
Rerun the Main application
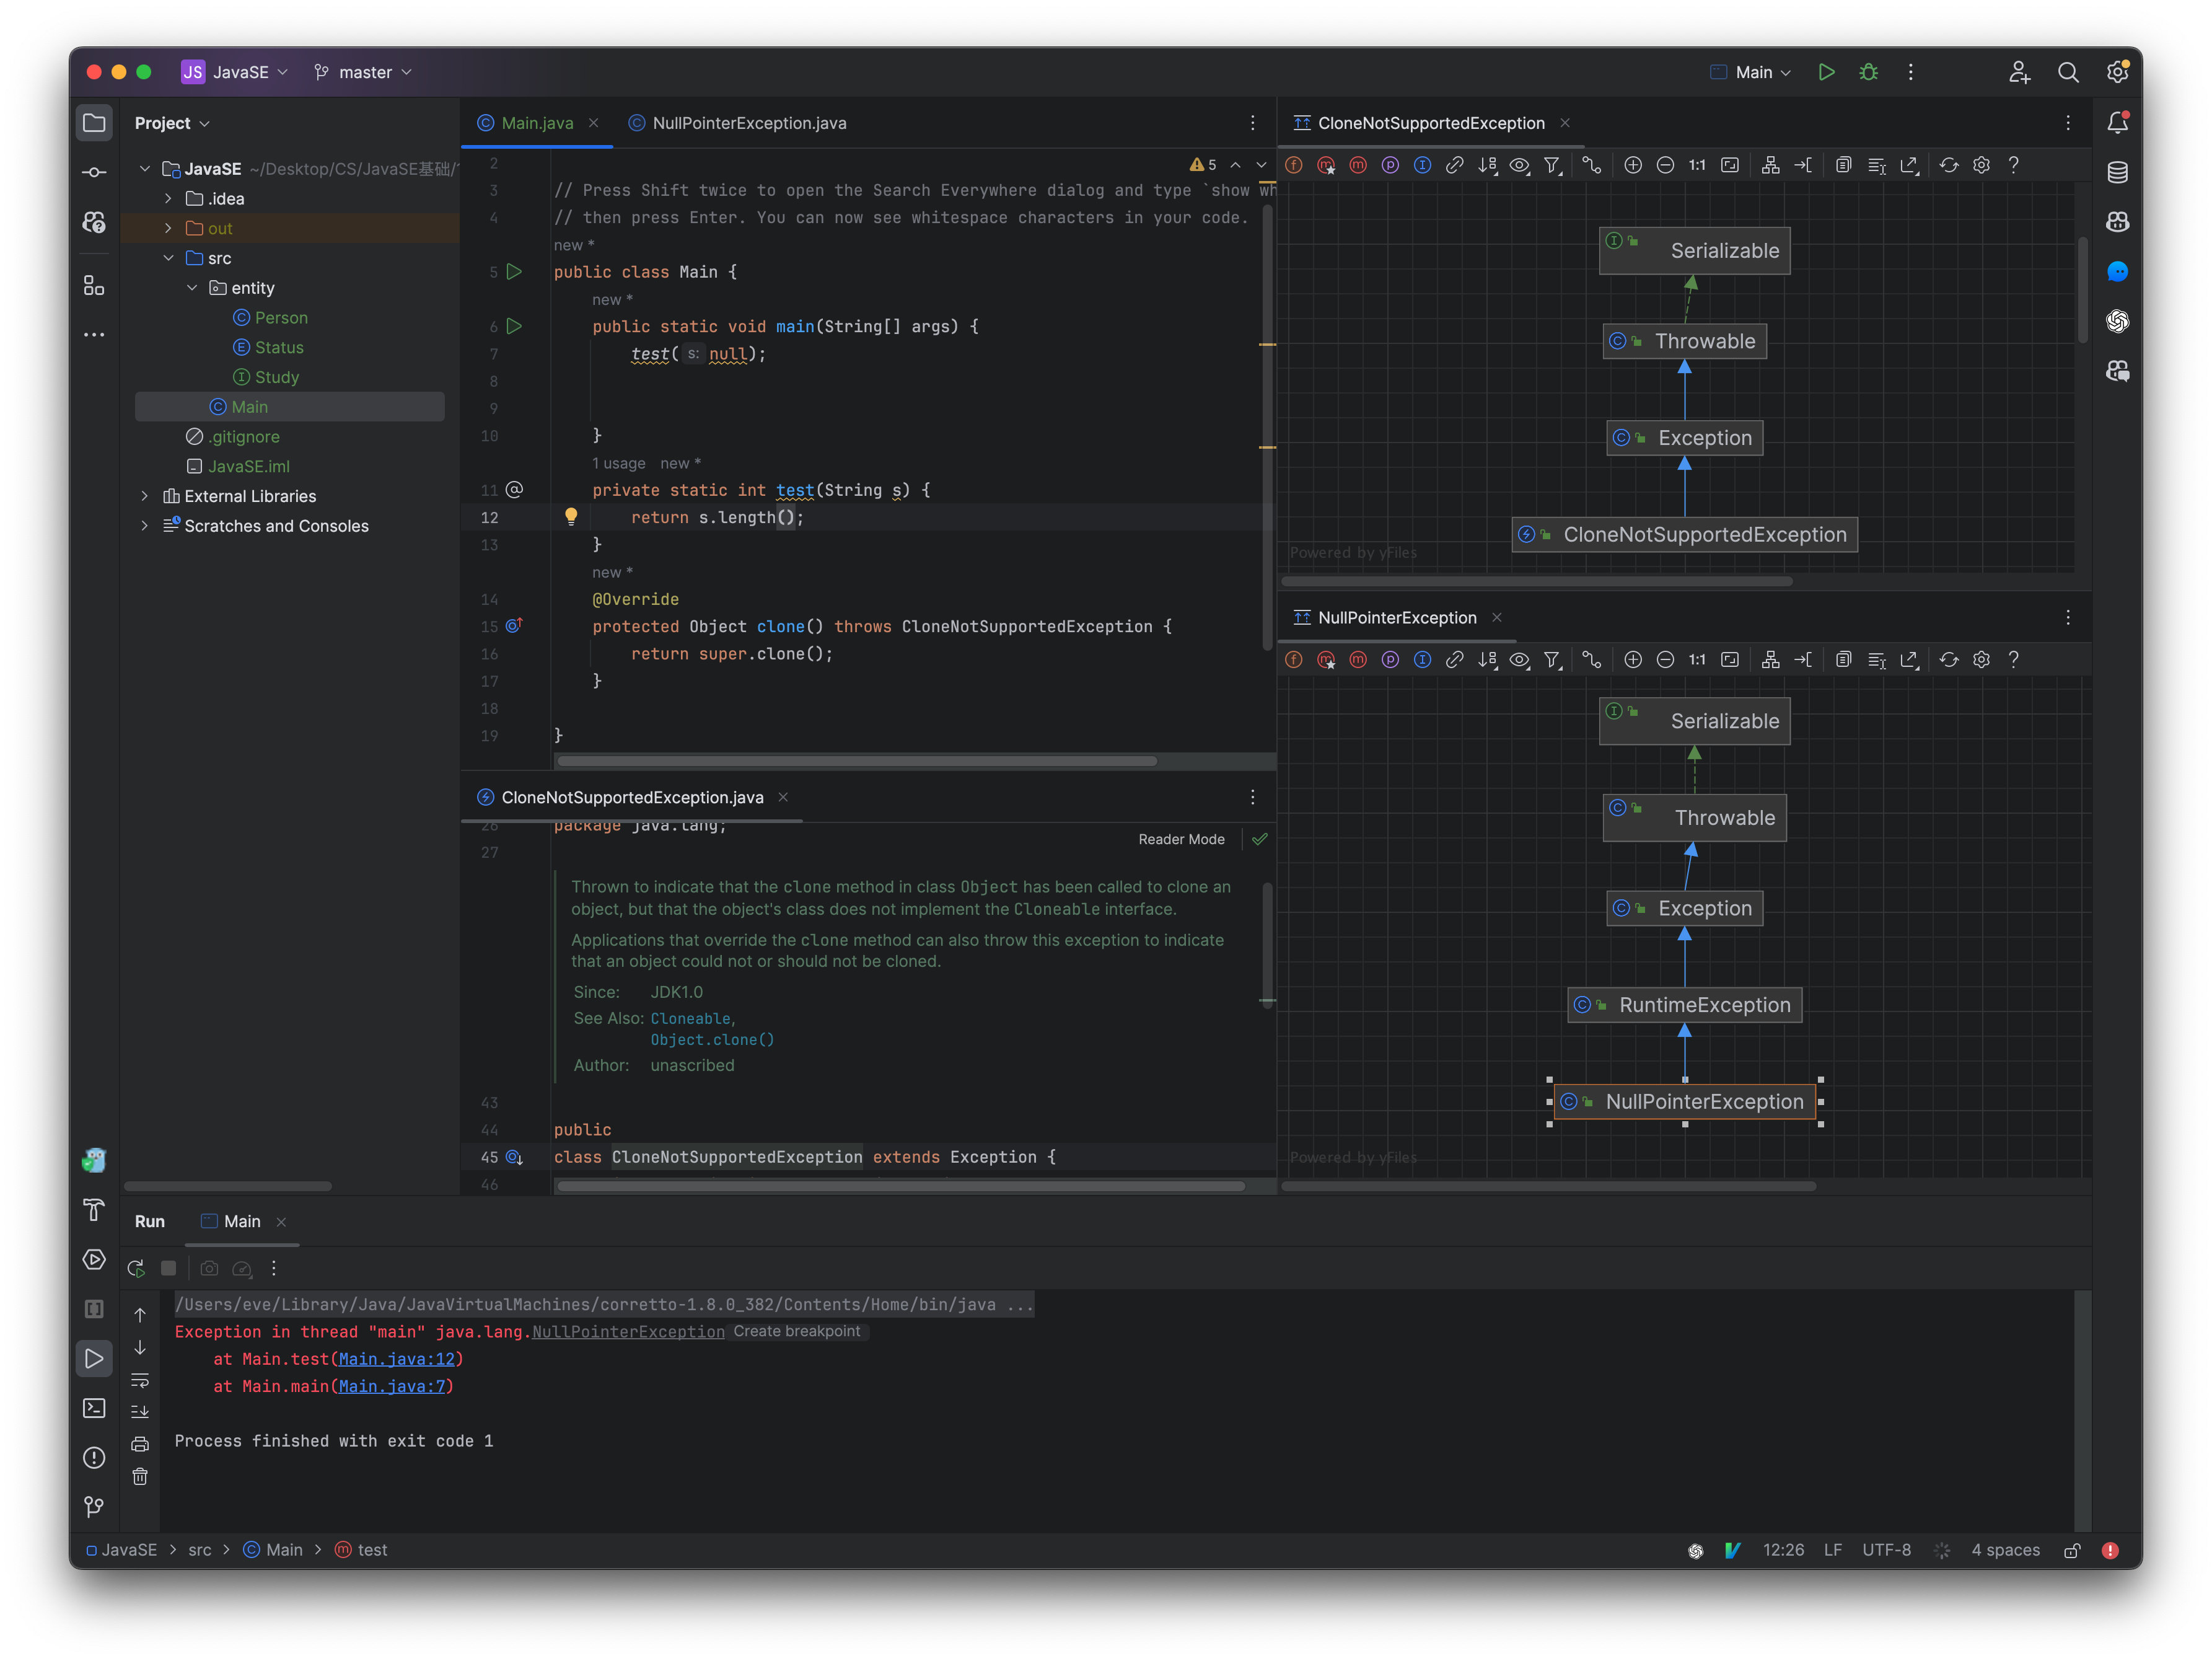(137, 1268)
